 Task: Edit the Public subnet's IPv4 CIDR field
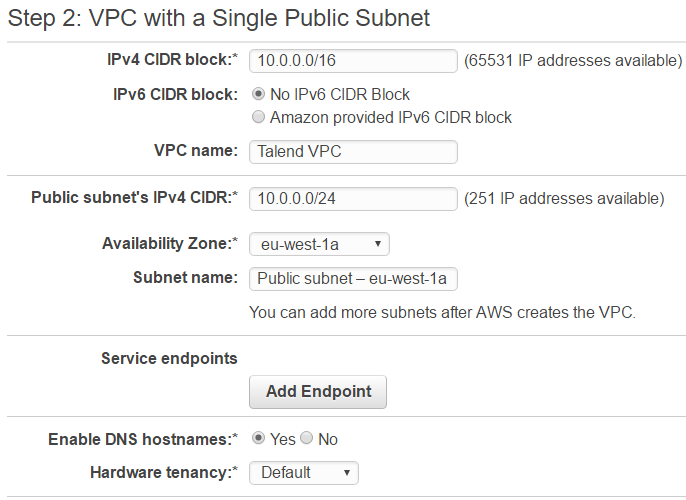pyautogui.click(x=353, y=198)
